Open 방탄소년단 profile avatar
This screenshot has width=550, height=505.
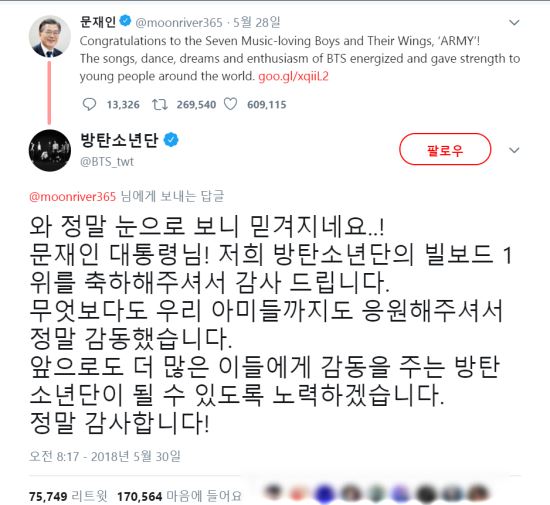[49, 150]
